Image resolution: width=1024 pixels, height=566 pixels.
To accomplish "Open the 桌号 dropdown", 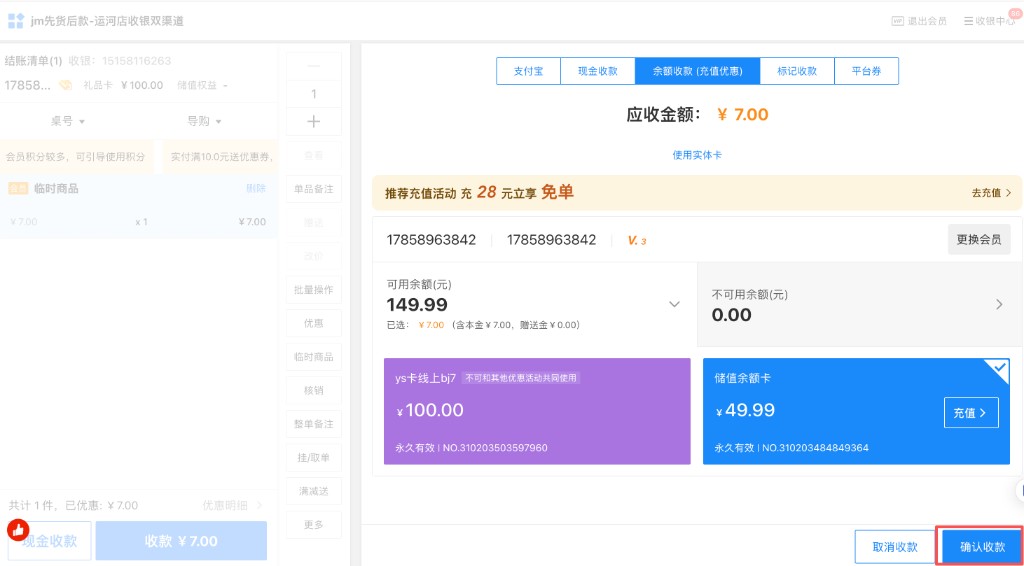I will point(68,121).
